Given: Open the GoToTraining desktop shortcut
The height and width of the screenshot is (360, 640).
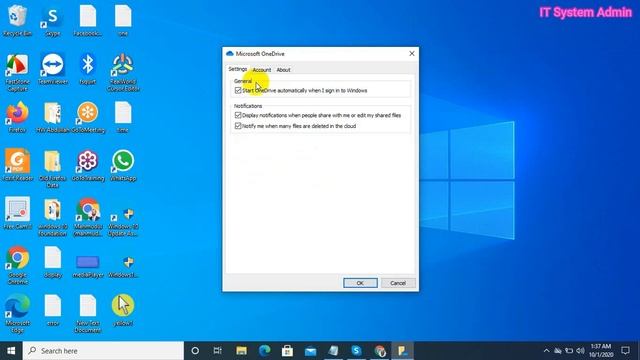Looking at the screenshot, I should coord(88,165).
